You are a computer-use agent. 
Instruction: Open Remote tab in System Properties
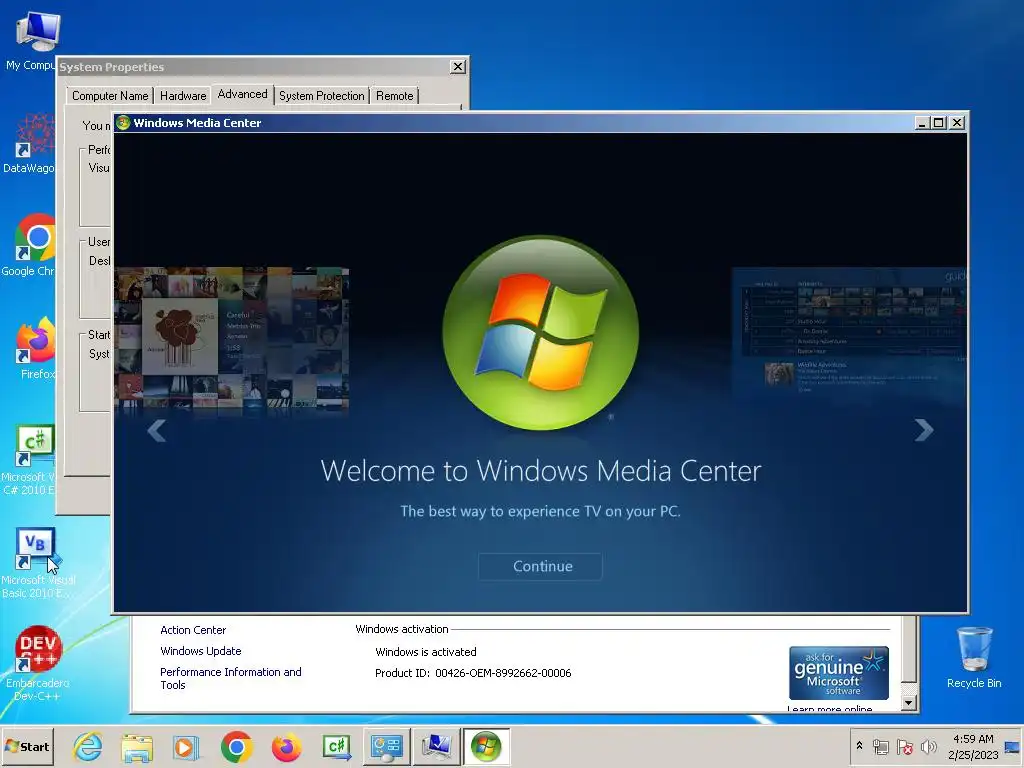[394, 96]
